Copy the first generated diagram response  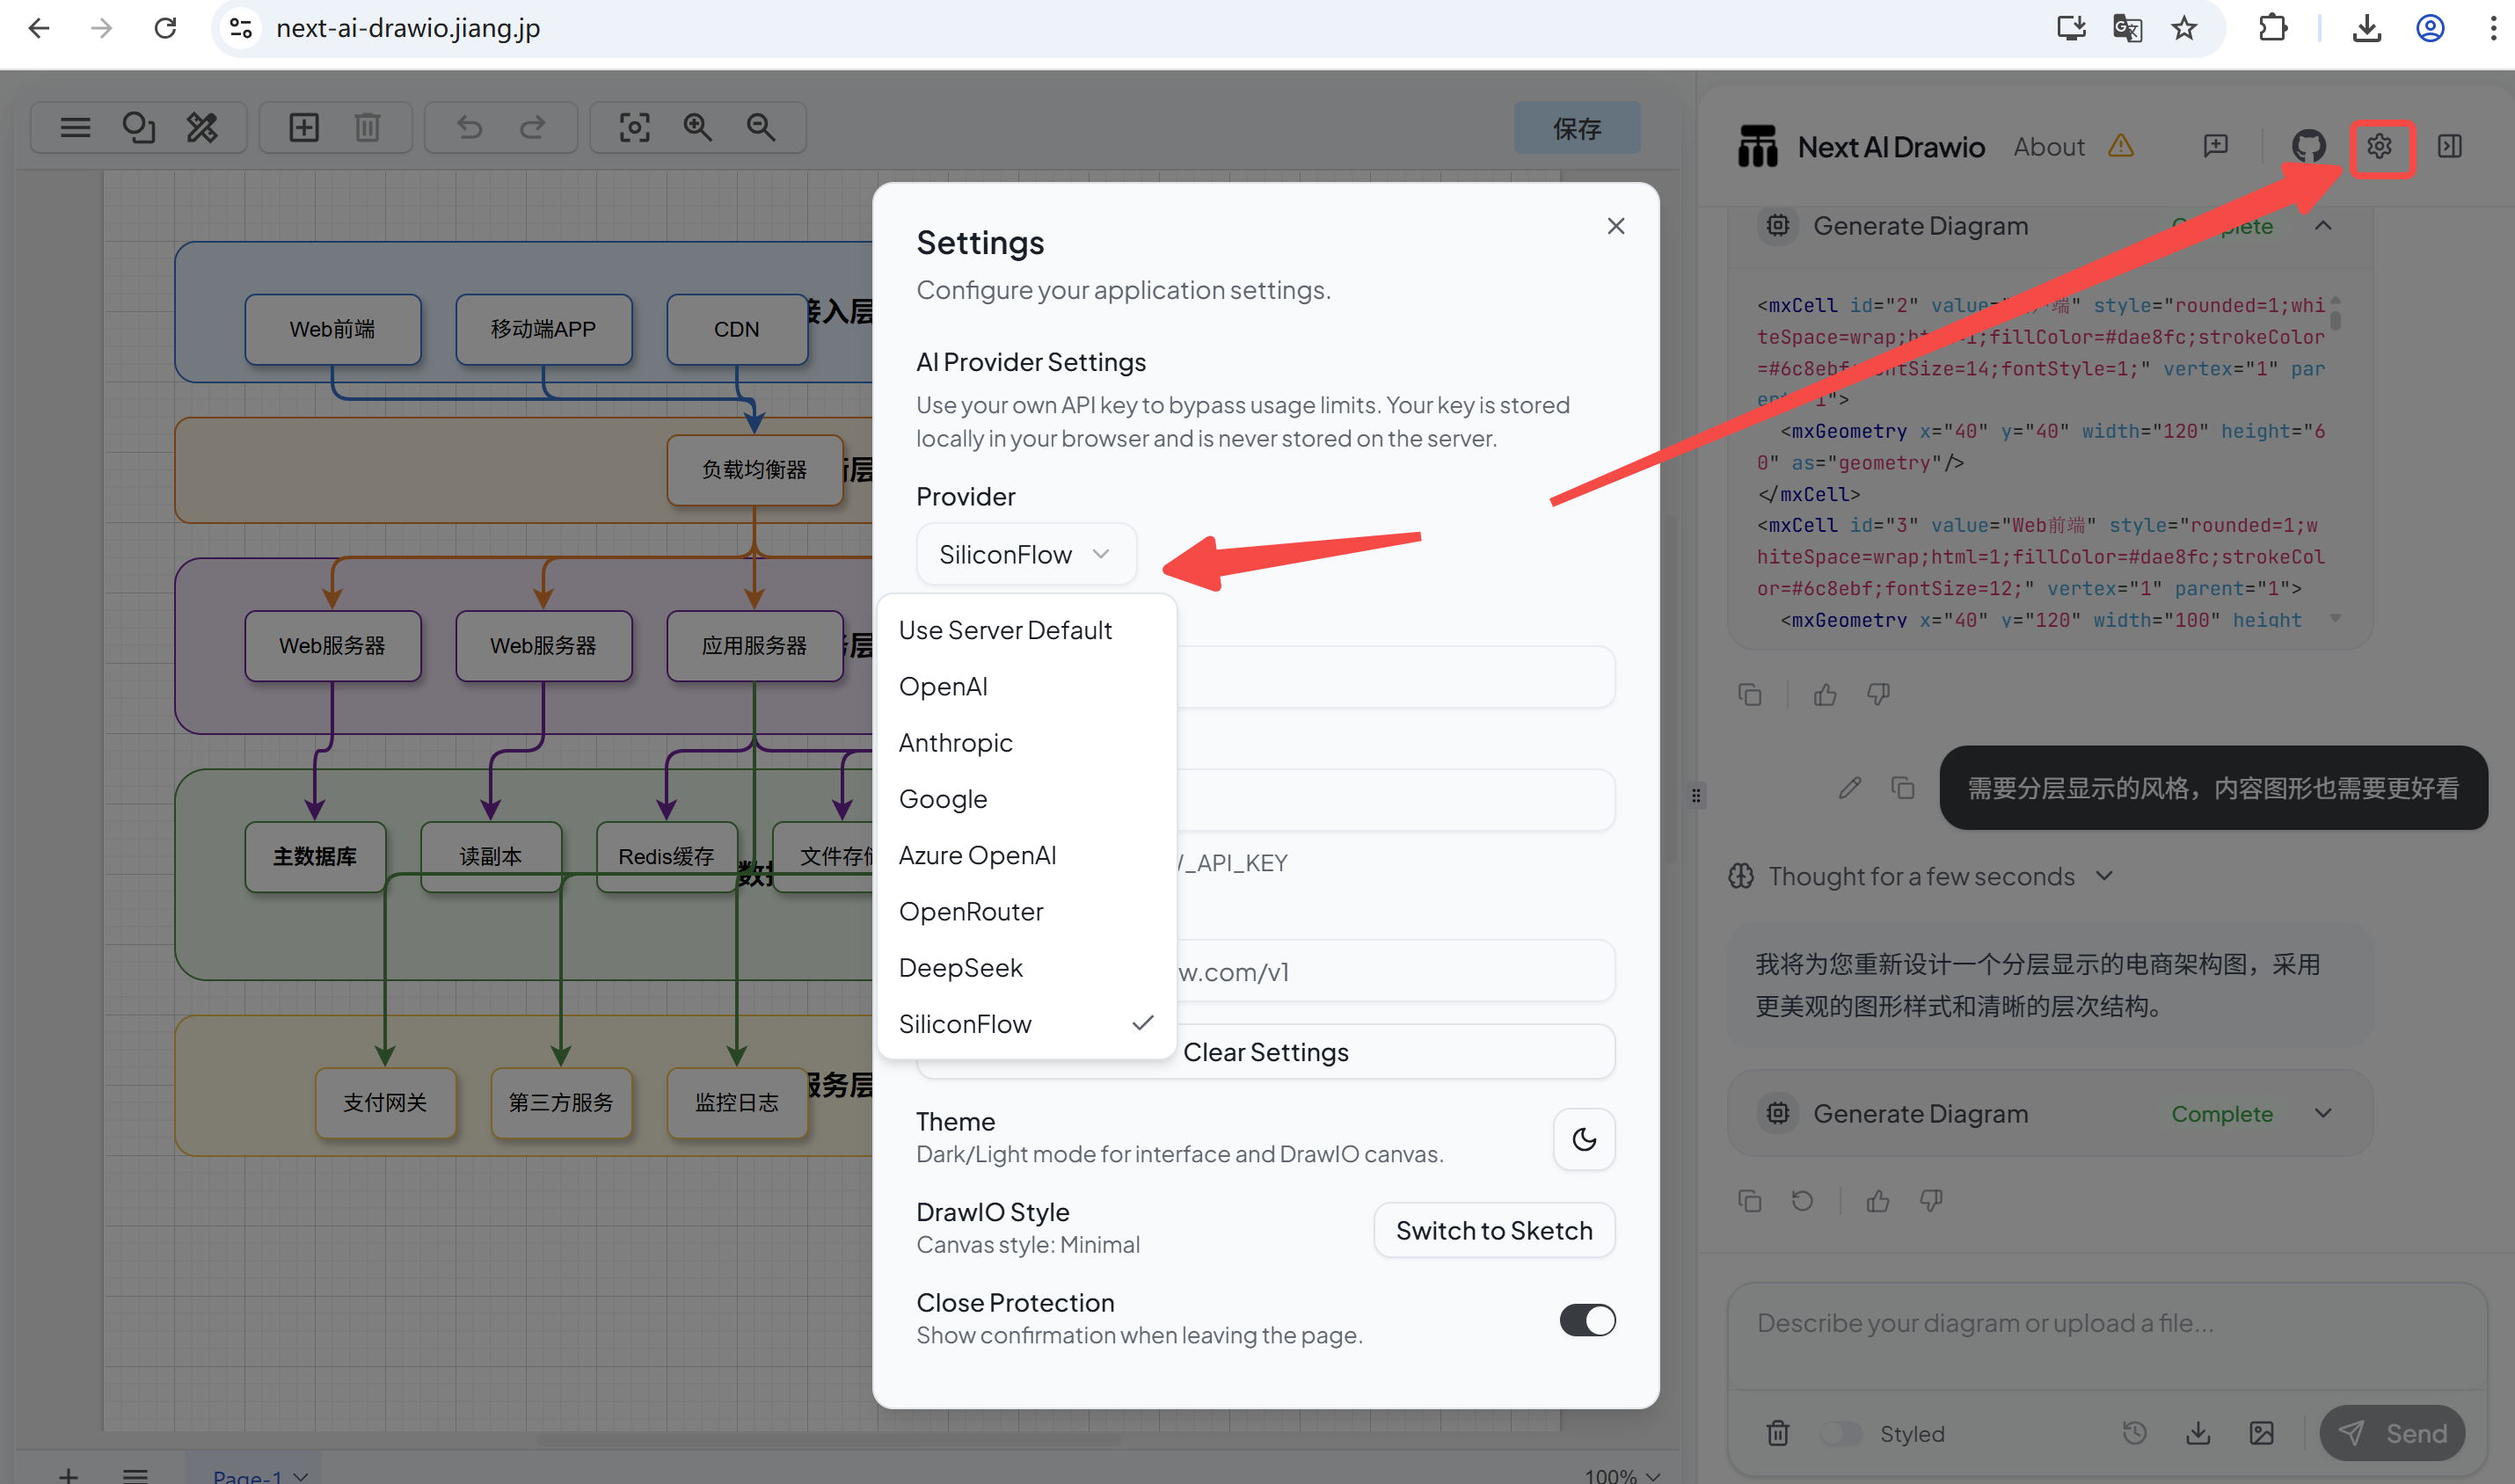pyautogui.click(x=1750, y=694)
